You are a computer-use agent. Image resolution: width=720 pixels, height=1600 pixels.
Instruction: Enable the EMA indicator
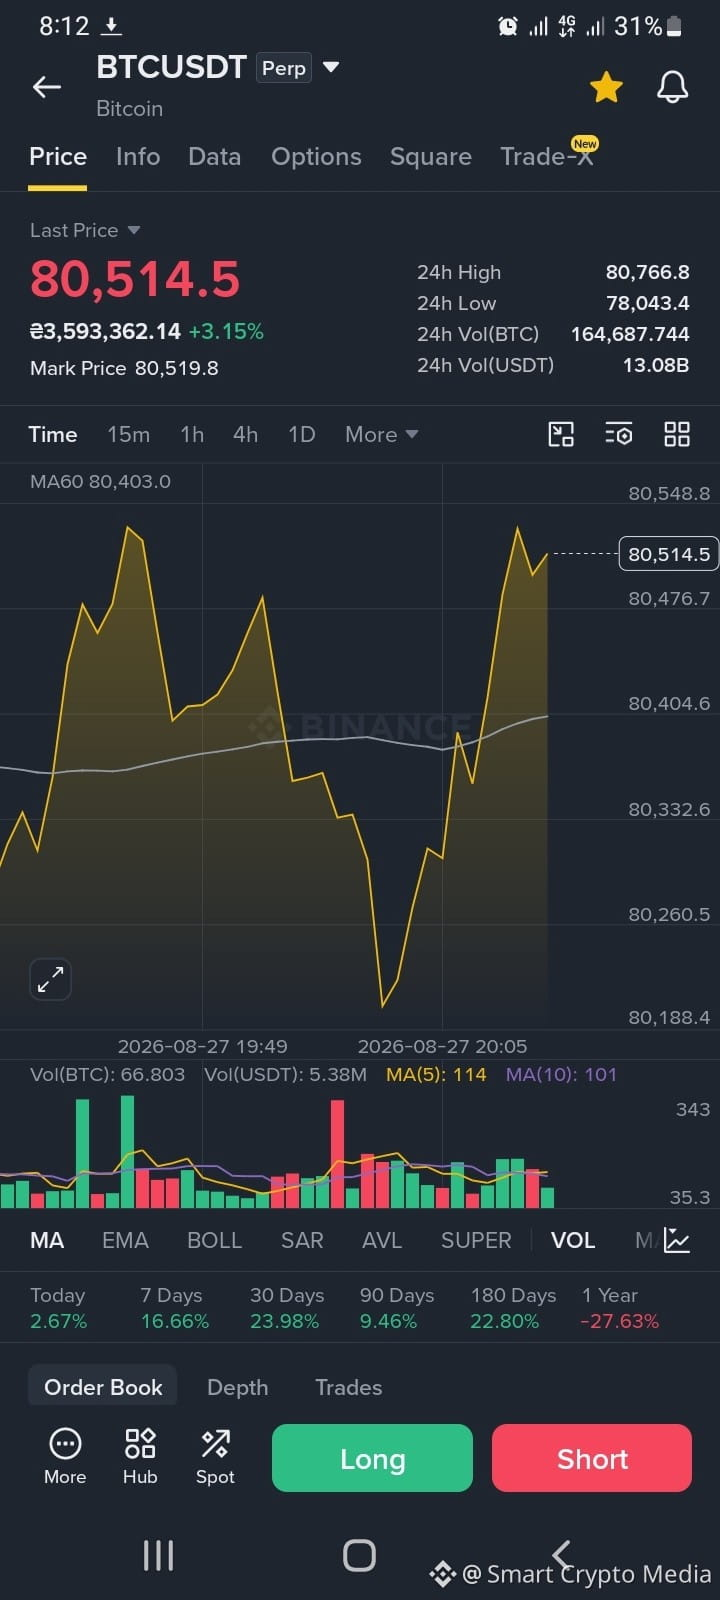(125, 1240)
